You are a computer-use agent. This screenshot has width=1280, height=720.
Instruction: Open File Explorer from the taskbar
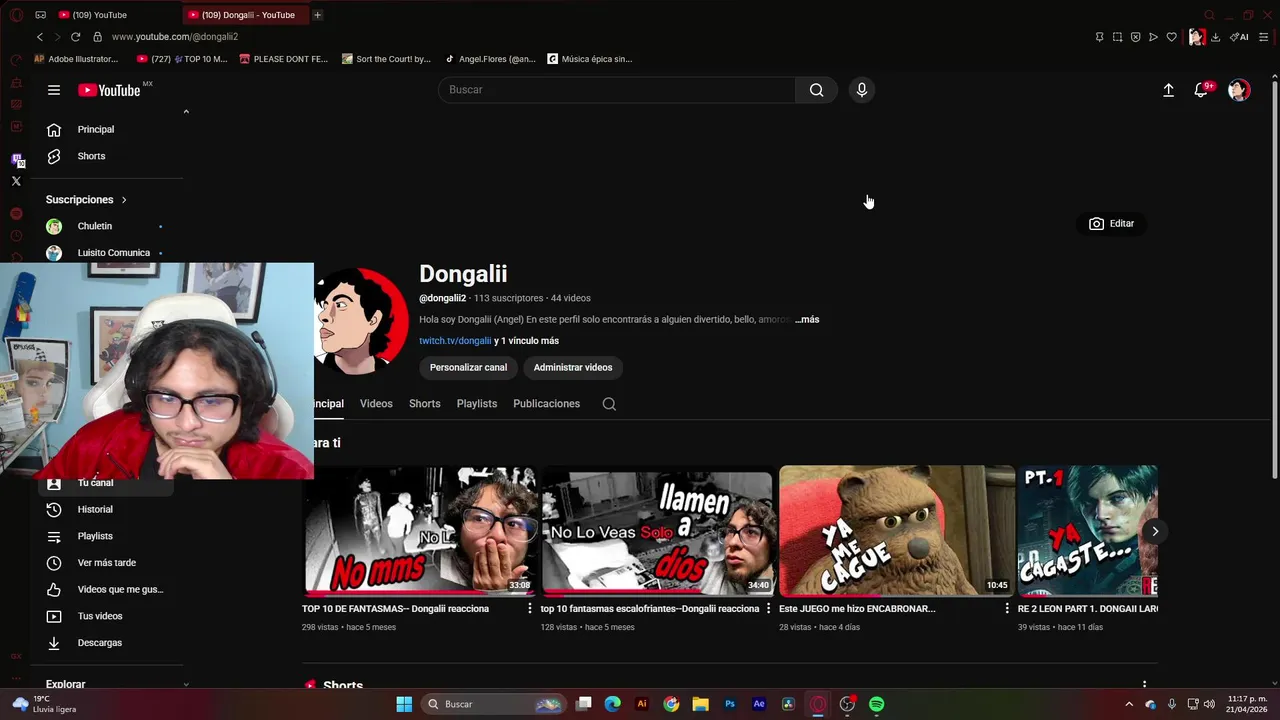(700, 704)
